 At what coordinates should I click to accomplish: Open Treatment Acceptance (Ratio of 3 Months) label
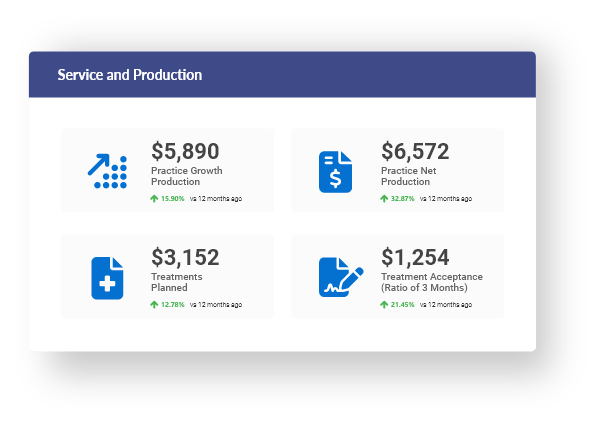tap(432, 282)
